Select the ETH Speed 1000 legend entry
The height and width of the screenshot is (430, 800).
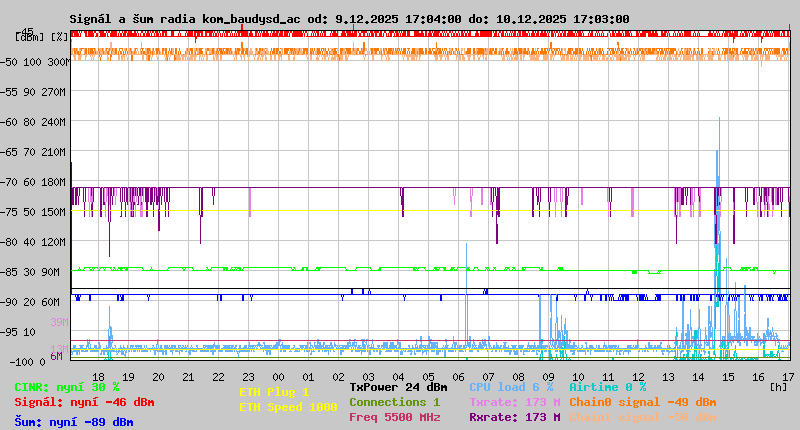point(288,407)
